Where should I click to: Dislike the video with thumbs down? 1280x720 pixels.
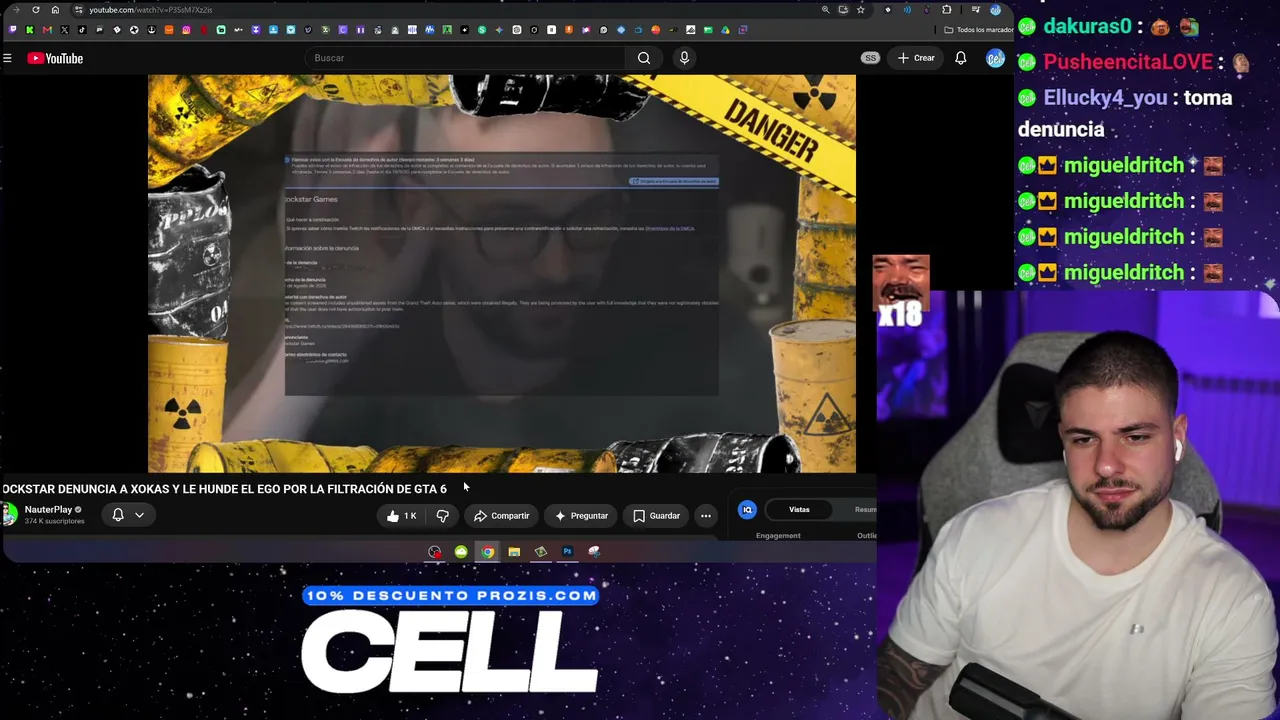point(442,516)
